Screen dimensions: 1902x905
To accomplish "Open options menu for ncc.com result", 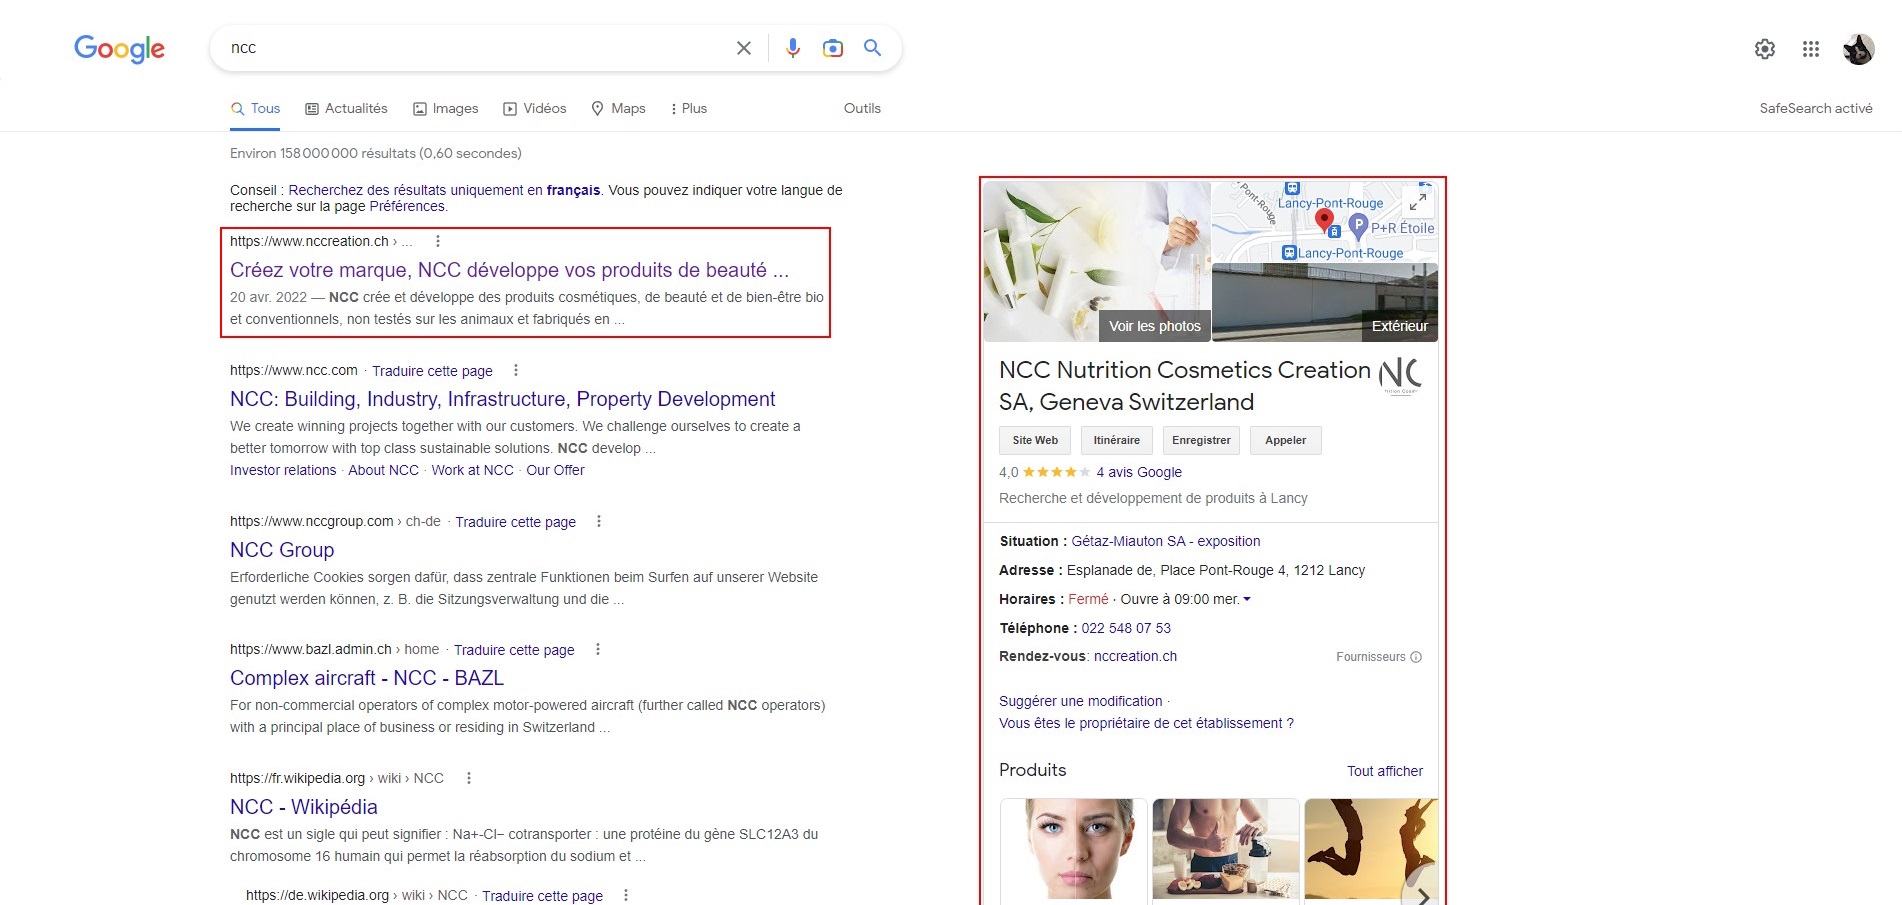I will [516, 370].
